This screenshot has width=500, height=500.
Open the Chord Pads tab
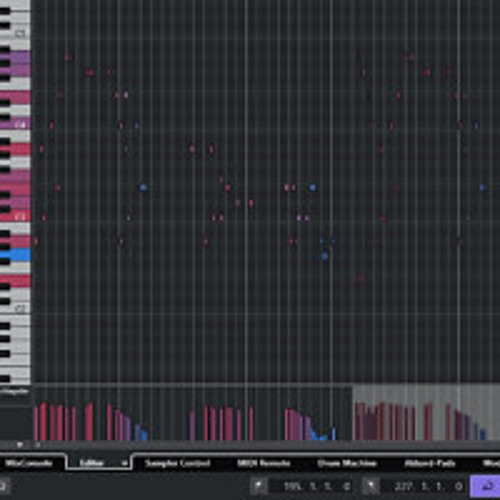[430, 463]
